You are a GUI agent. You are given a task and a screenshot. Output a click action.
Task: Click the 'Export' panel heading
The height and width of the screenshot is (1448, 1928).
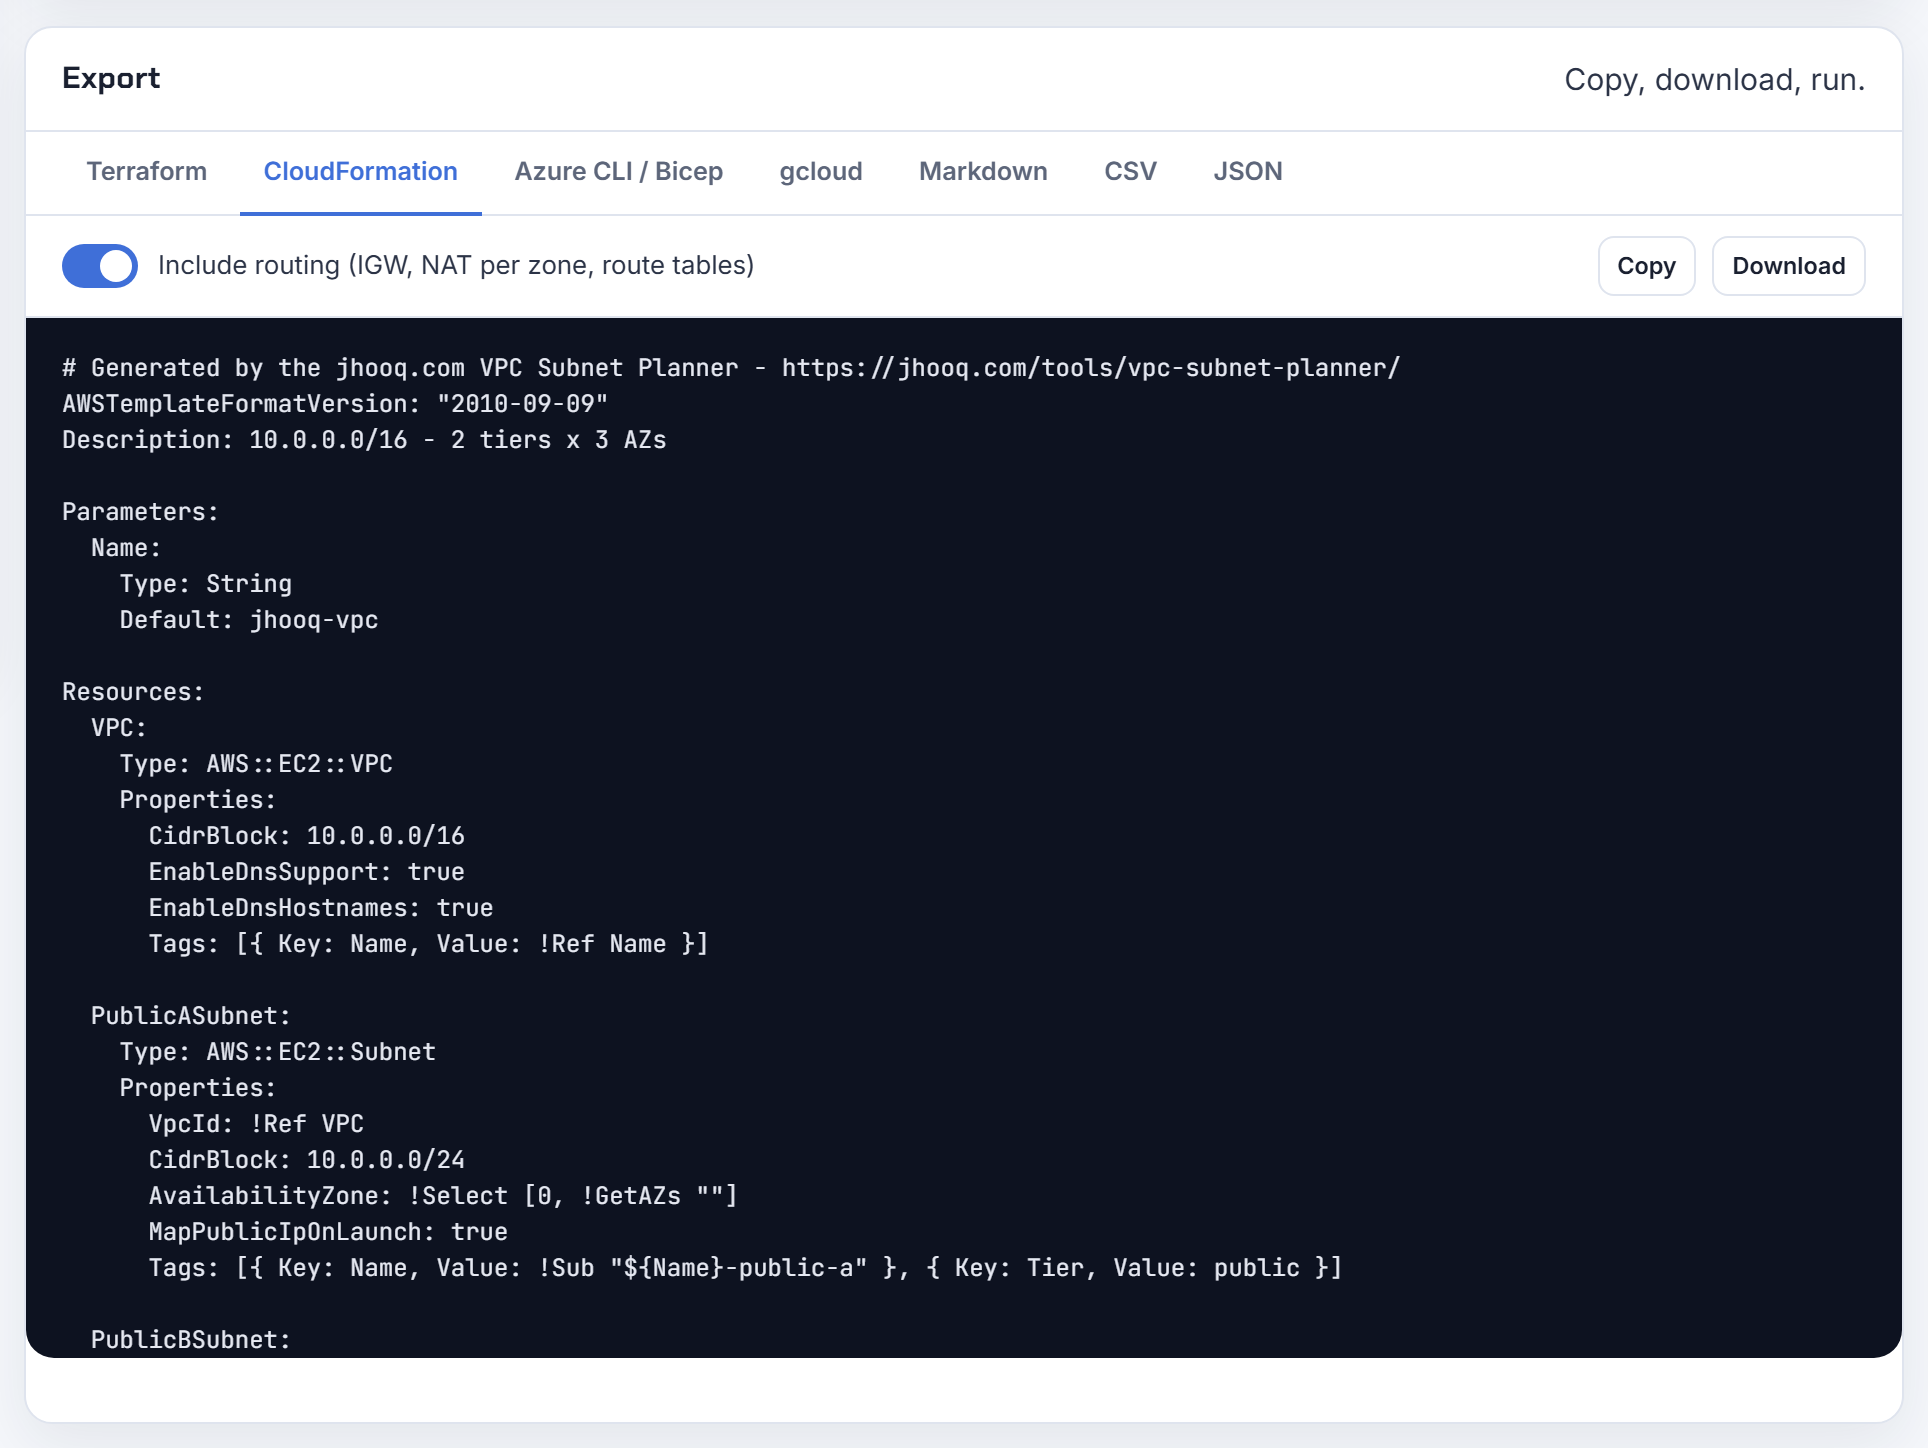tap(111, 78)
